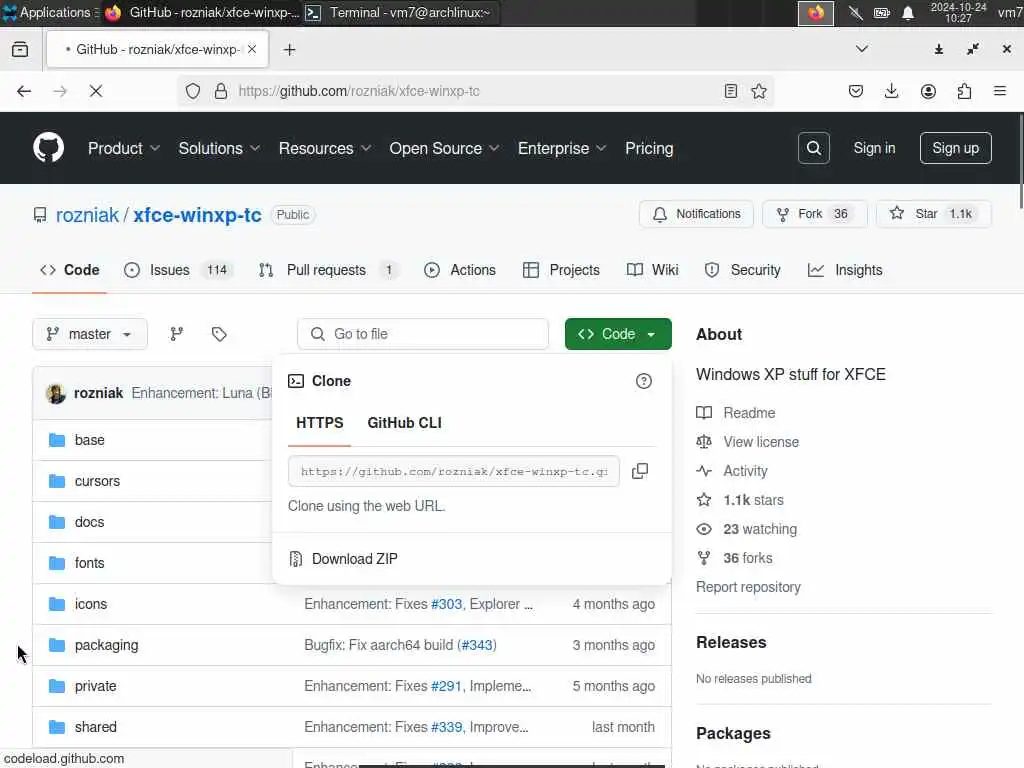The width and height of the screenshot is (1024, 768).
Task: View tags icon
Action: point(219,334)
